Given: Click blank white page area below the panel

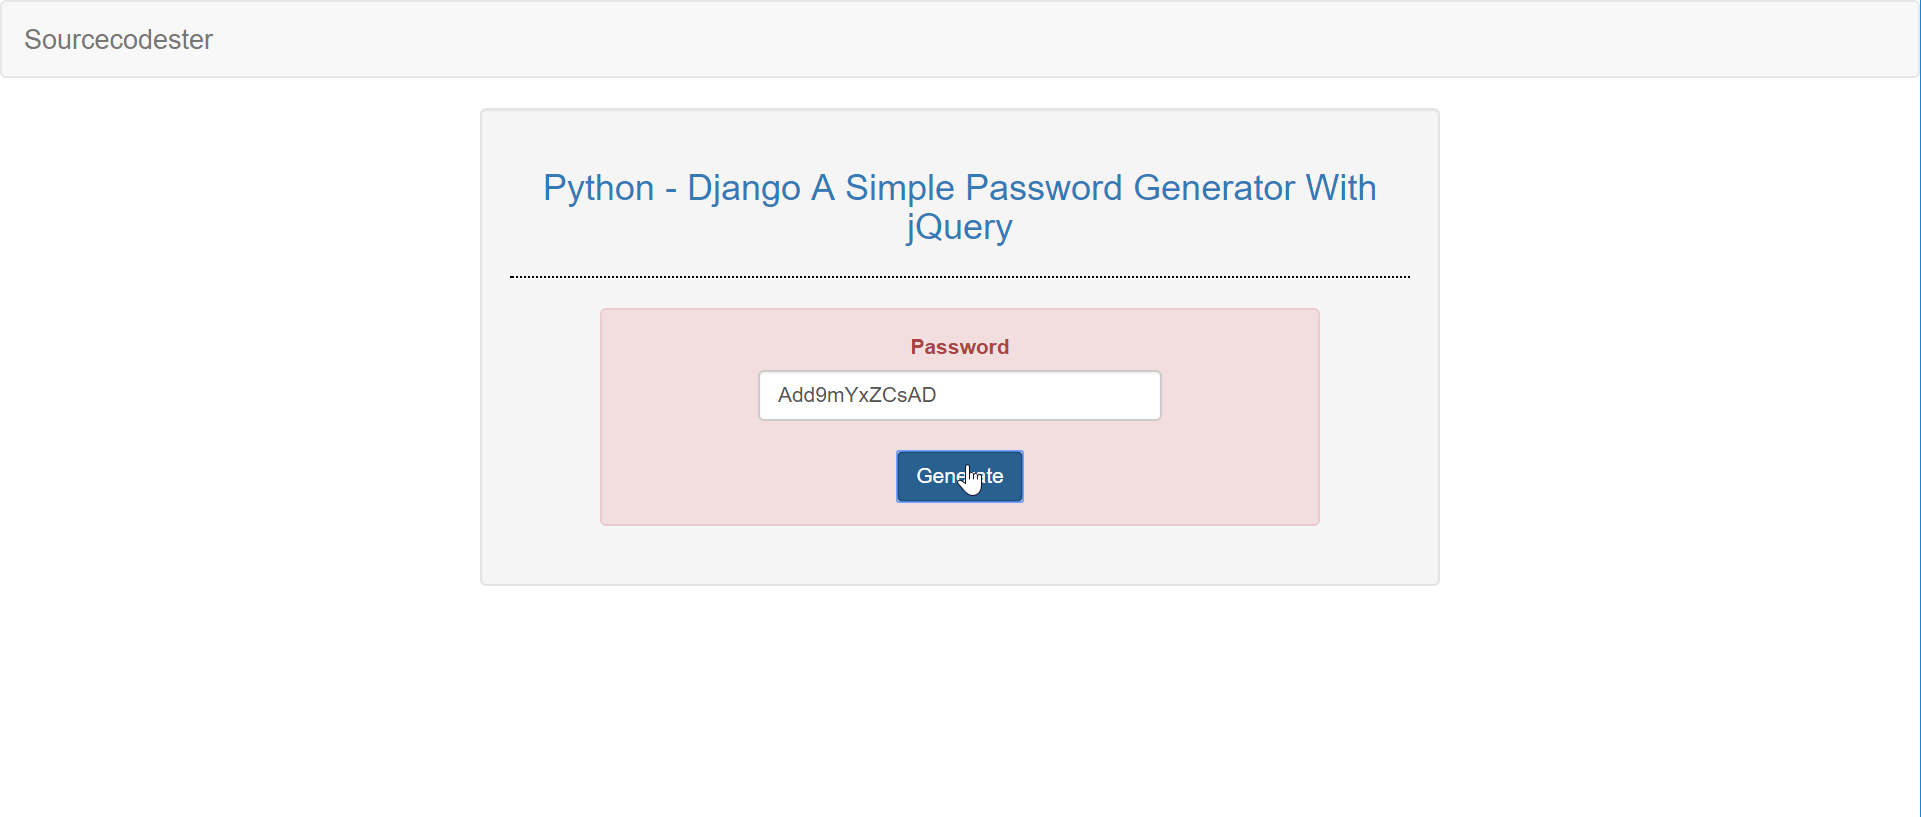Looking at the screenshot, I should (959, 700).
